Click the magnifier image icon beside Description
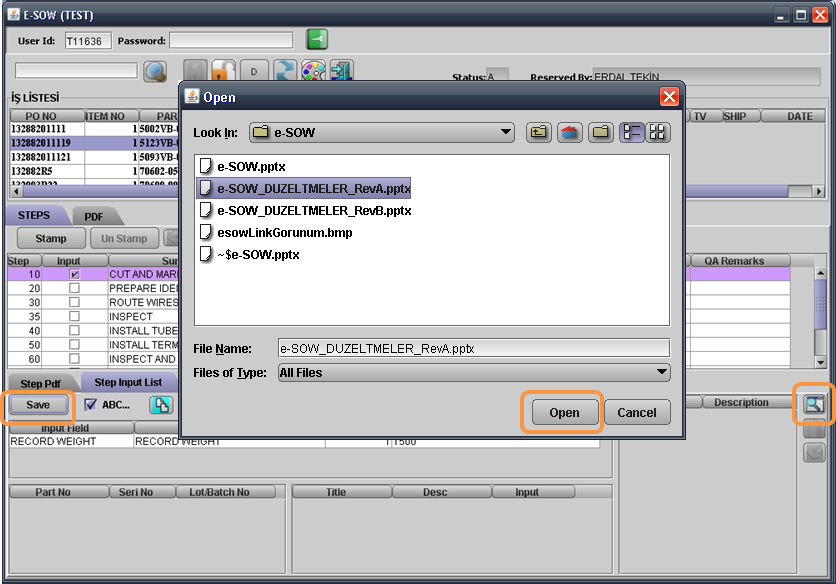The image size is (836, 584). pos(814,405)
